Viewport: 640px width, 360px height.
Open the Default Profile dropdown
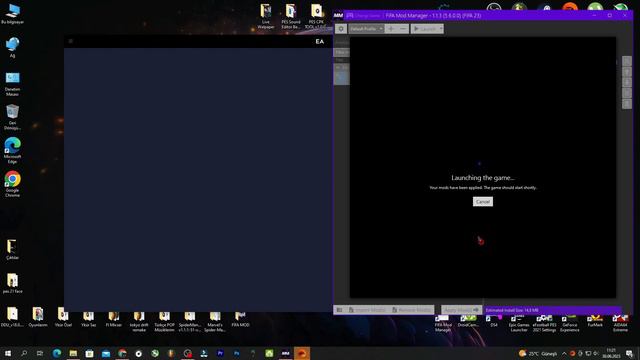click(x=366, y=29)
